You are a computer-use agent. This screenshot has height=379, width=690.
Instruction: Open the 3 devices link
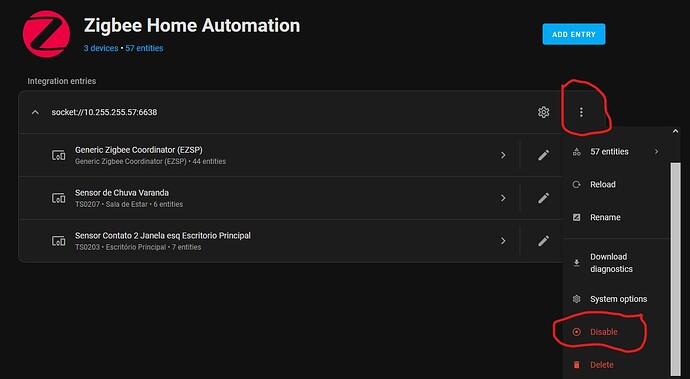tap(101, 48)
